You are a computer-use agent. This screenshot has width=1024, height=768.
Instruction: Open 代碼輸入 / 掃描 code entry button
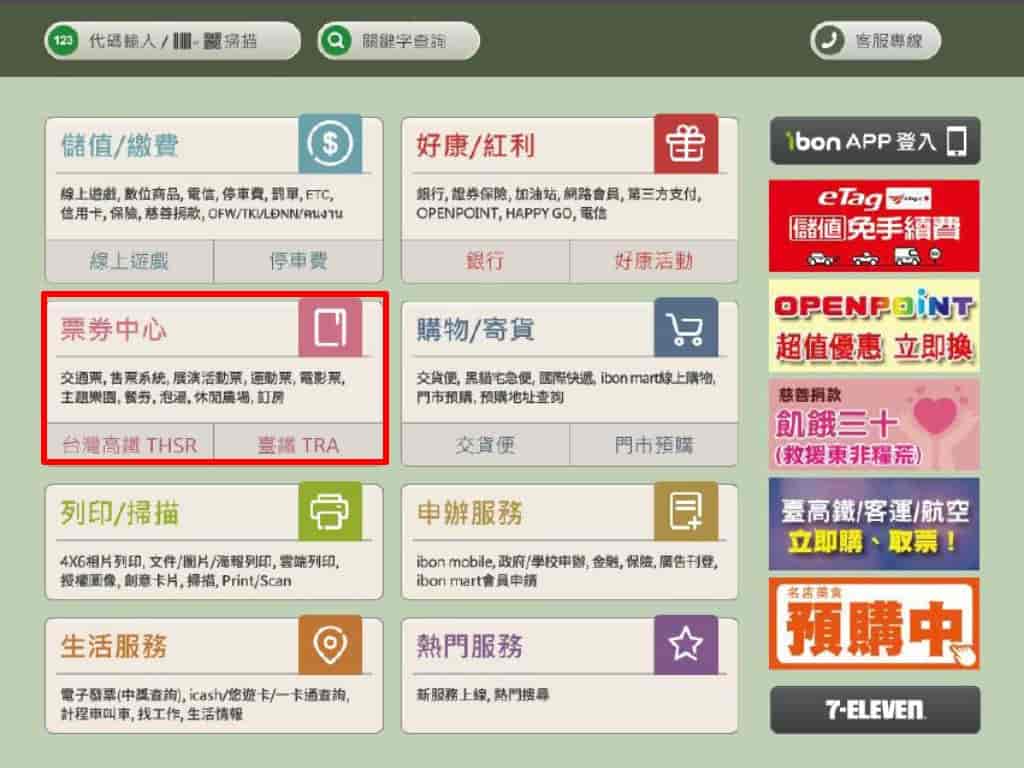pos(172,40)
